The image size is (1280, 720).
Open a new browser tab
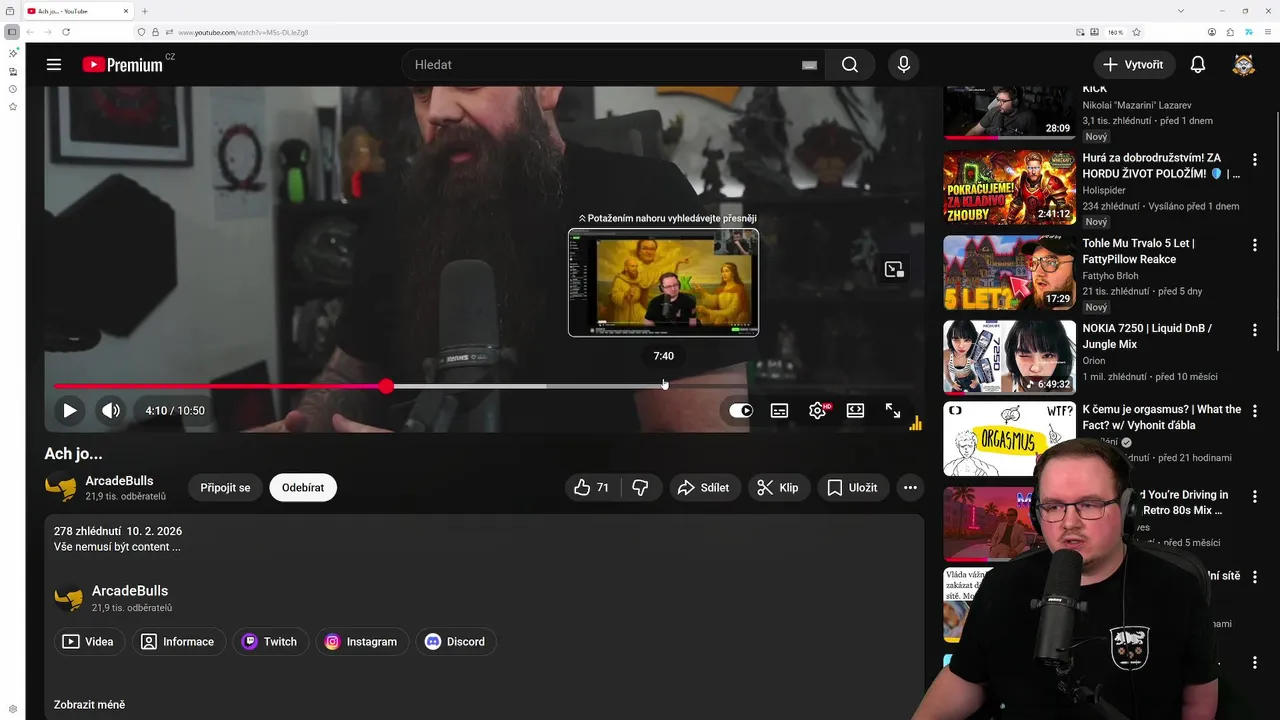145,11
